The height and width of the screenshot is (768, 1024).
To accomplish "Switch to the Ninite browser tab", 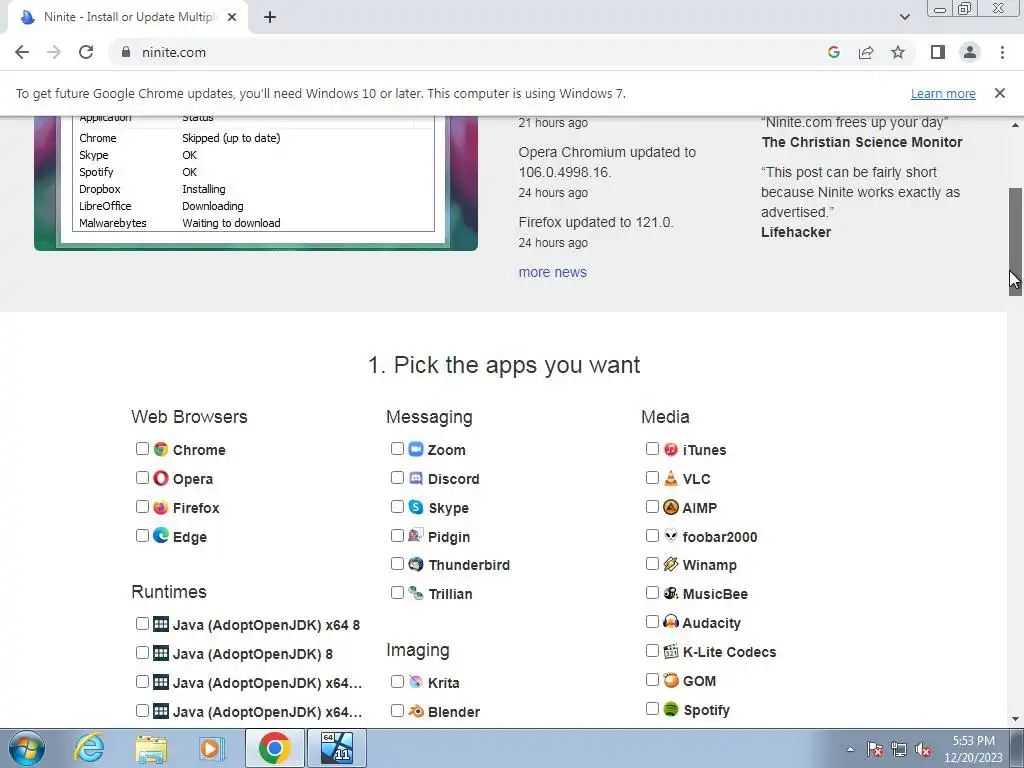I will 127,18.
